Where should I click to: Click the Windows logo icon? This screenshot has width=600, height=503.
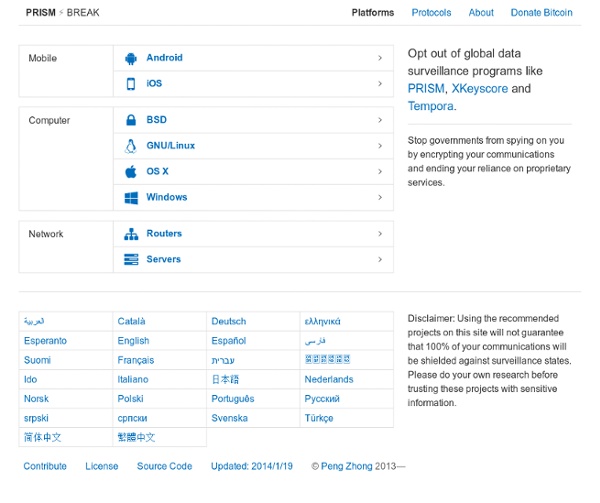point(131,198)
